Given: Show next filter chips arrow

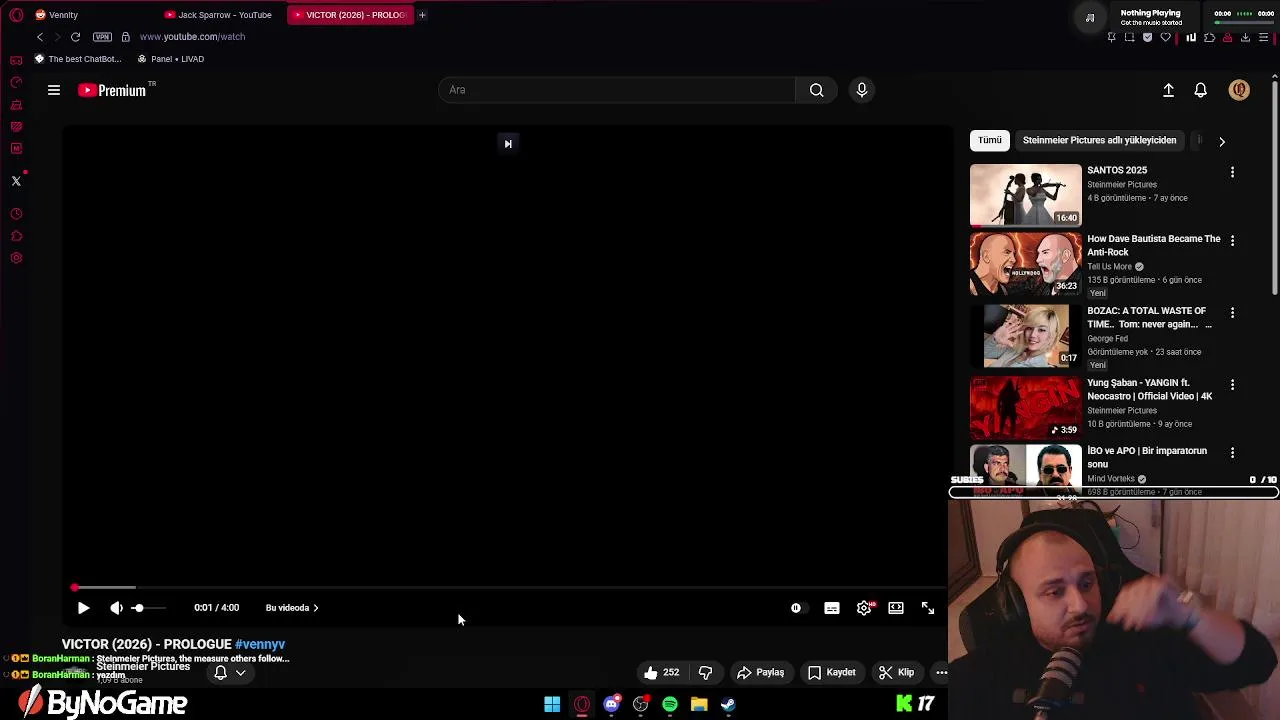Looking at the screenshot, I should [x=1221, y=141].
